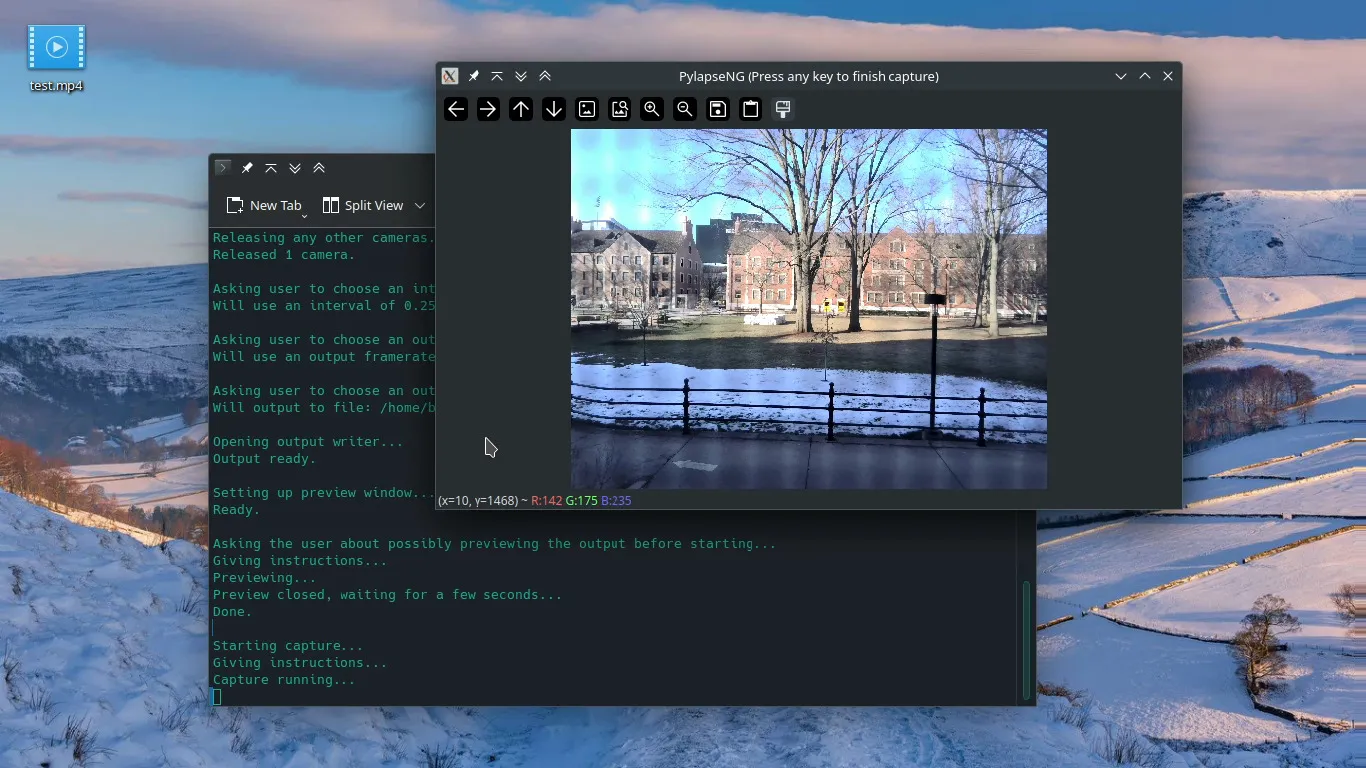The height and width of the screenshot is (768, 1366).
Task: Click the 'Starting capture...' terminal line
Action: [x=288, y=646]
